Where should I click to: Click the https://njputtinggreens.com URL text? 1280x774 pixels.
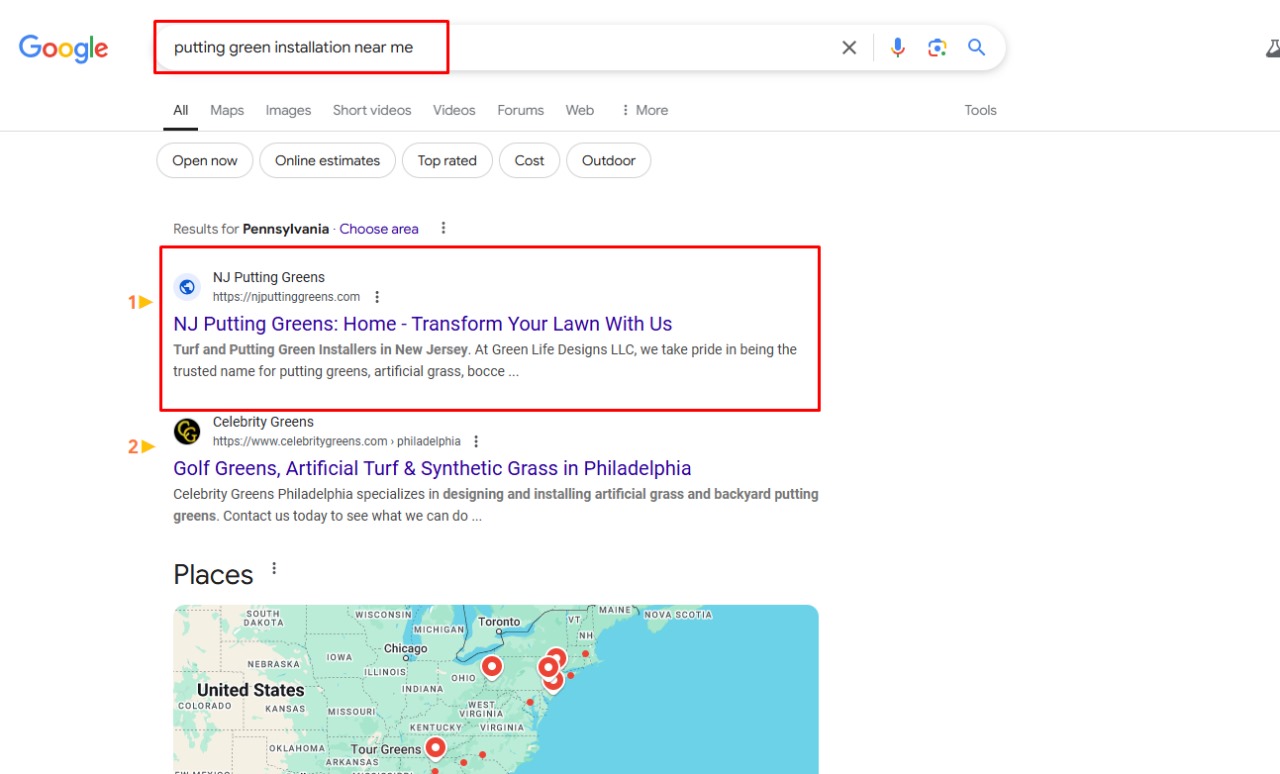[x=286, y=297]
